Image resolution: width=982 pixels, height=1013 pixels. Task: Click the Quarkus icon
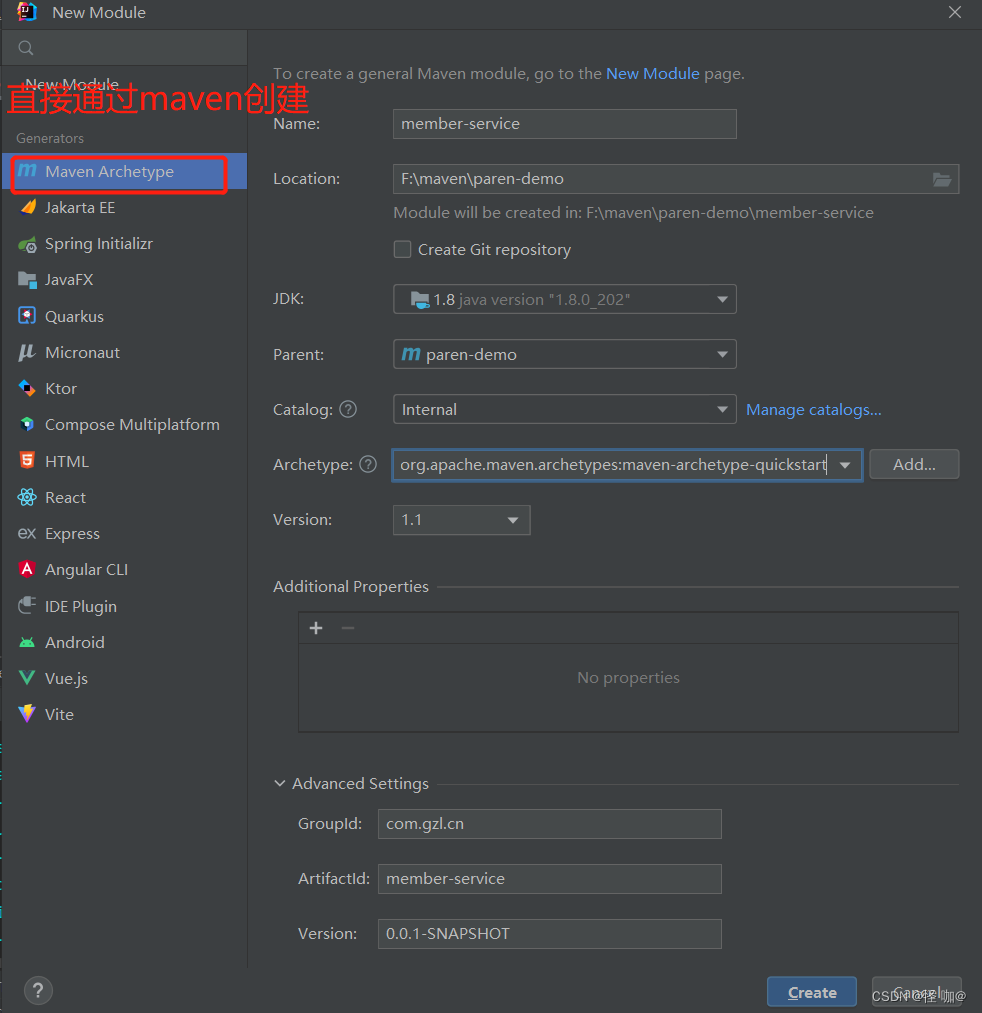click(x=27, y=316)
